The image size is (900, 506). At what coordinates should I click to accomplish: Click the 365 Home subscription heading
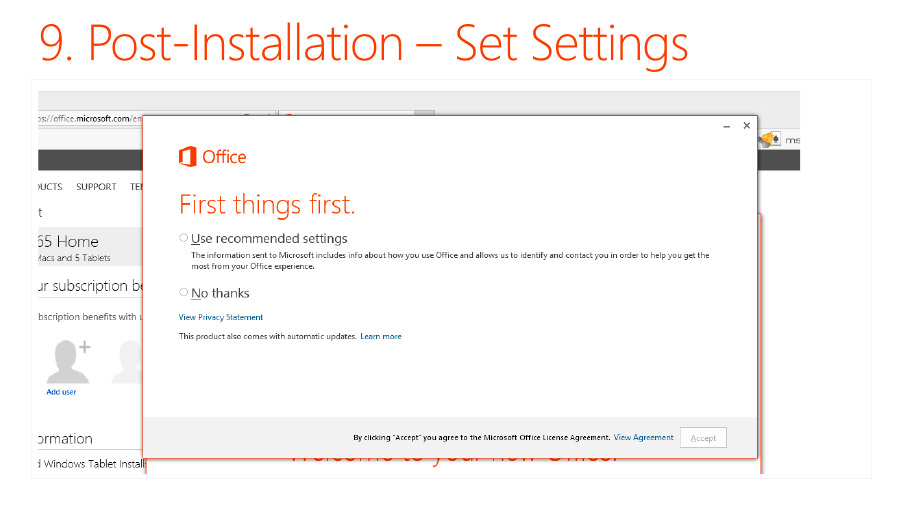click(x=68, y=242)
